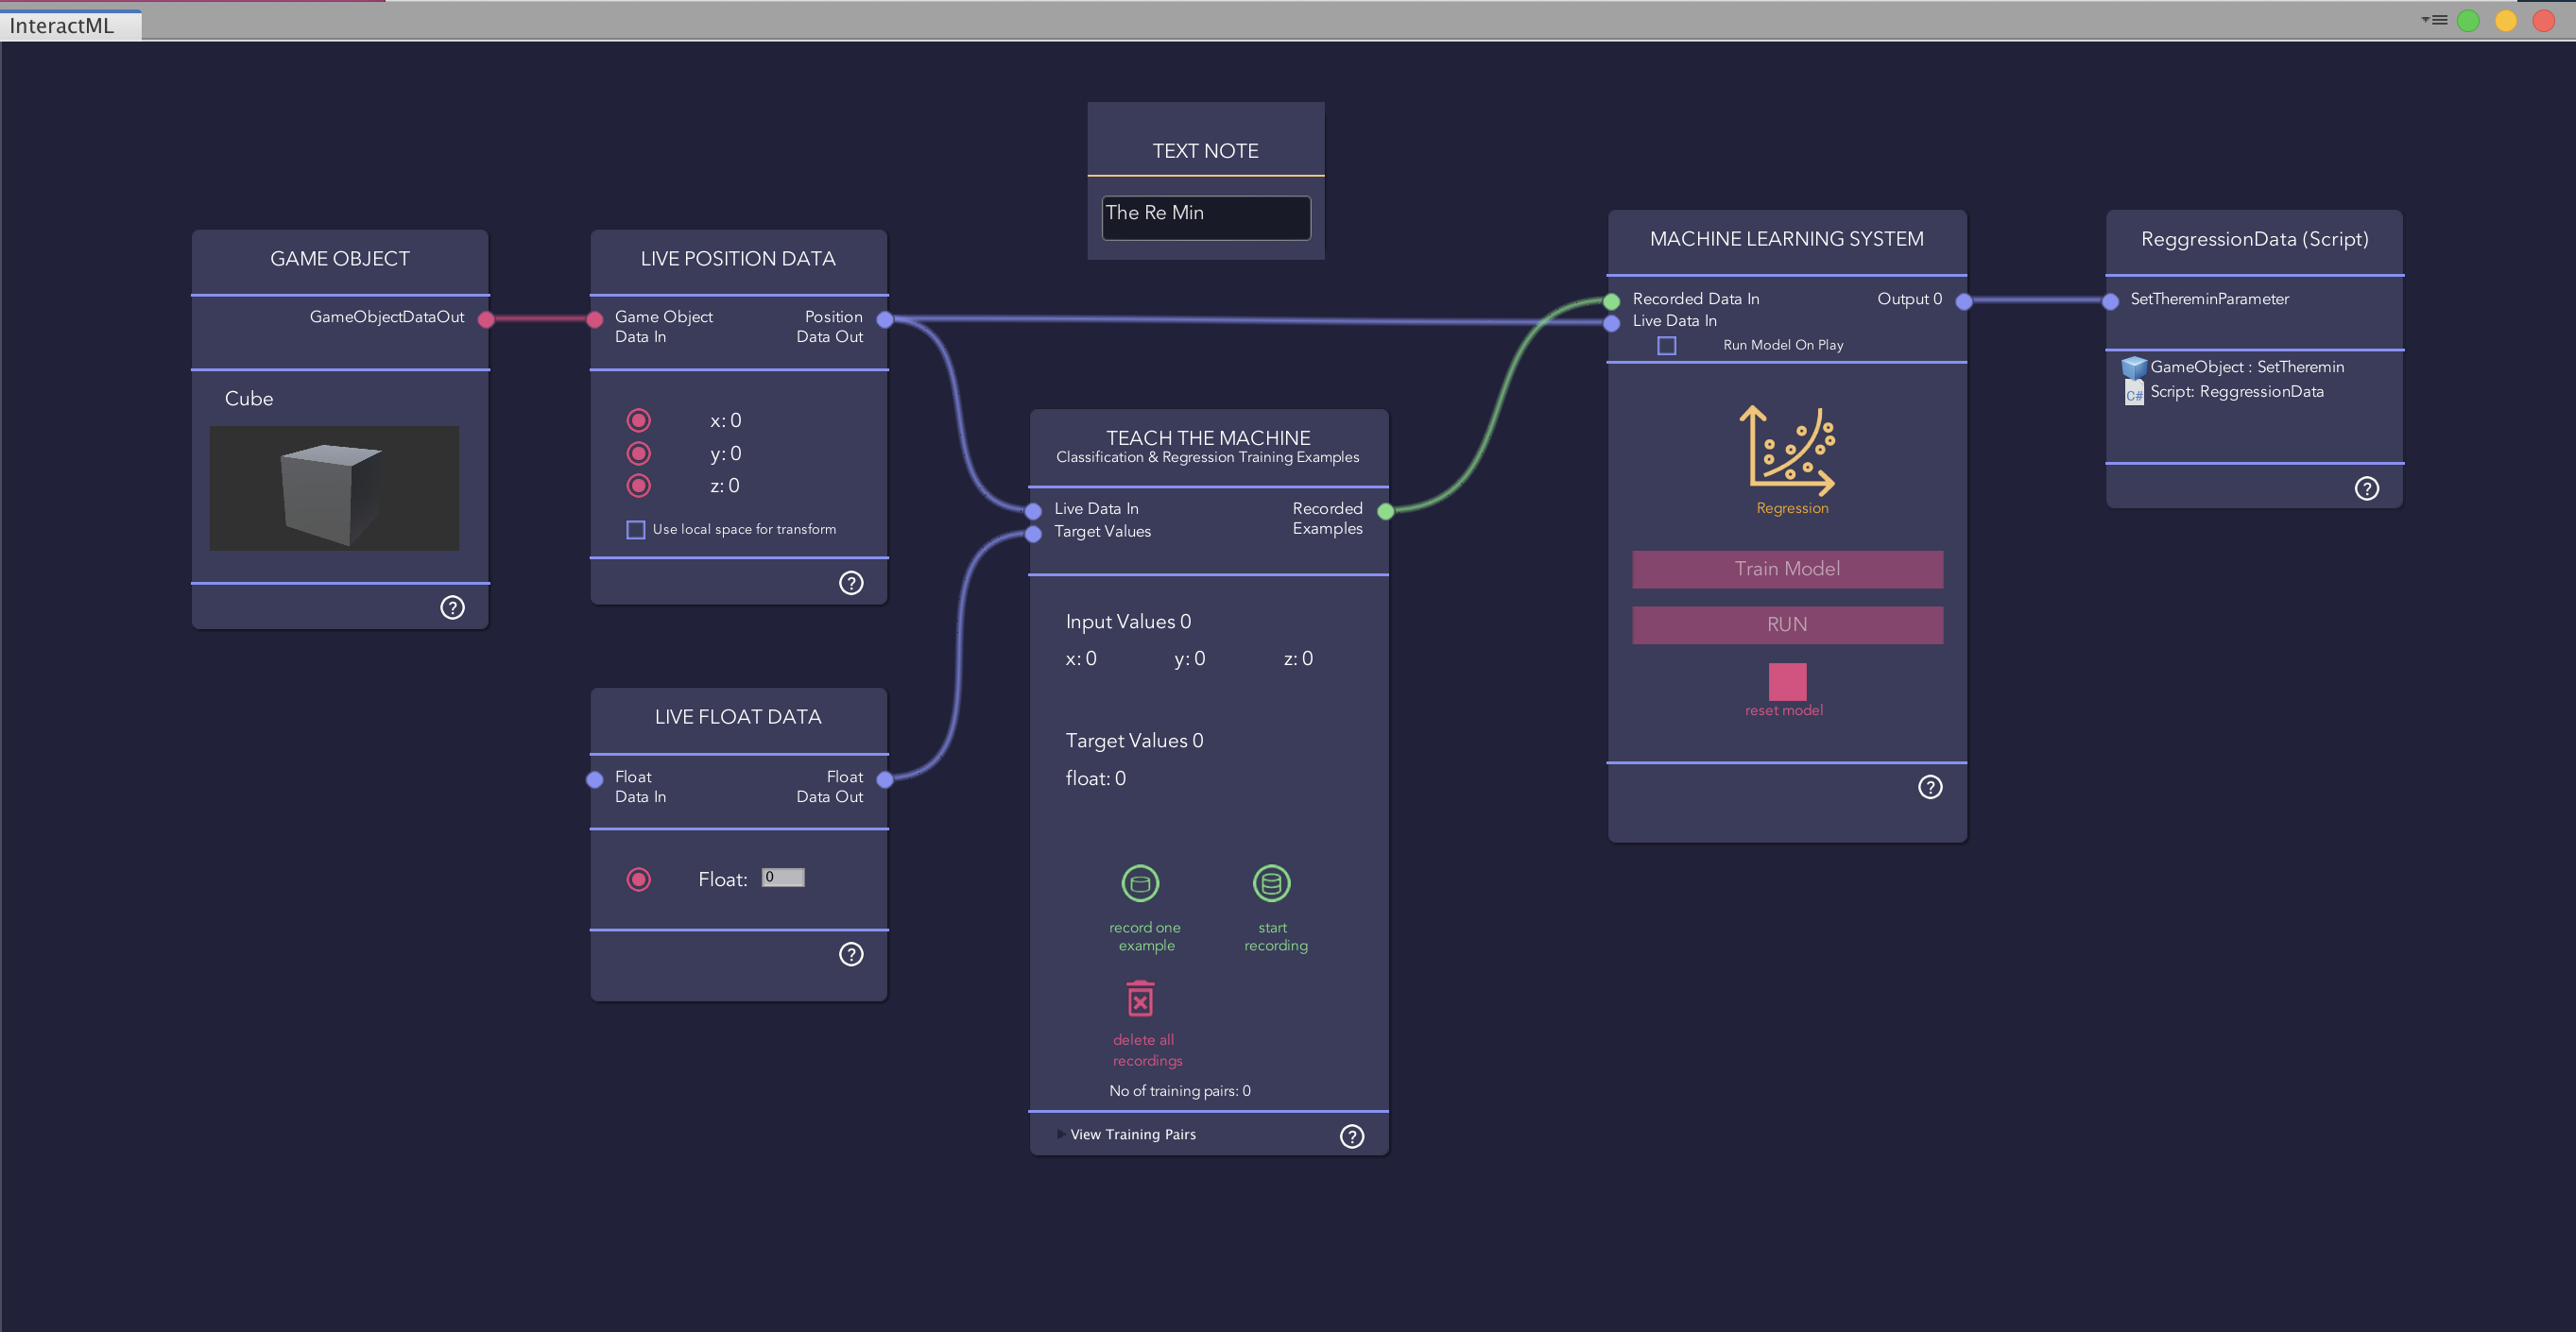Click the reset model icon
This screenshot has width=2576, height=1332.
click(1784, 679)
